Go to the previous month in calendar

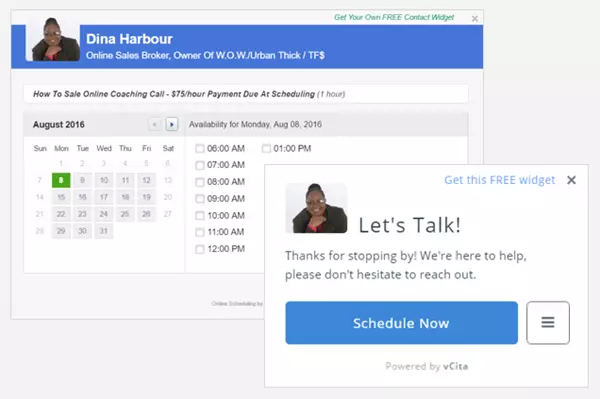tap(155, 124)
